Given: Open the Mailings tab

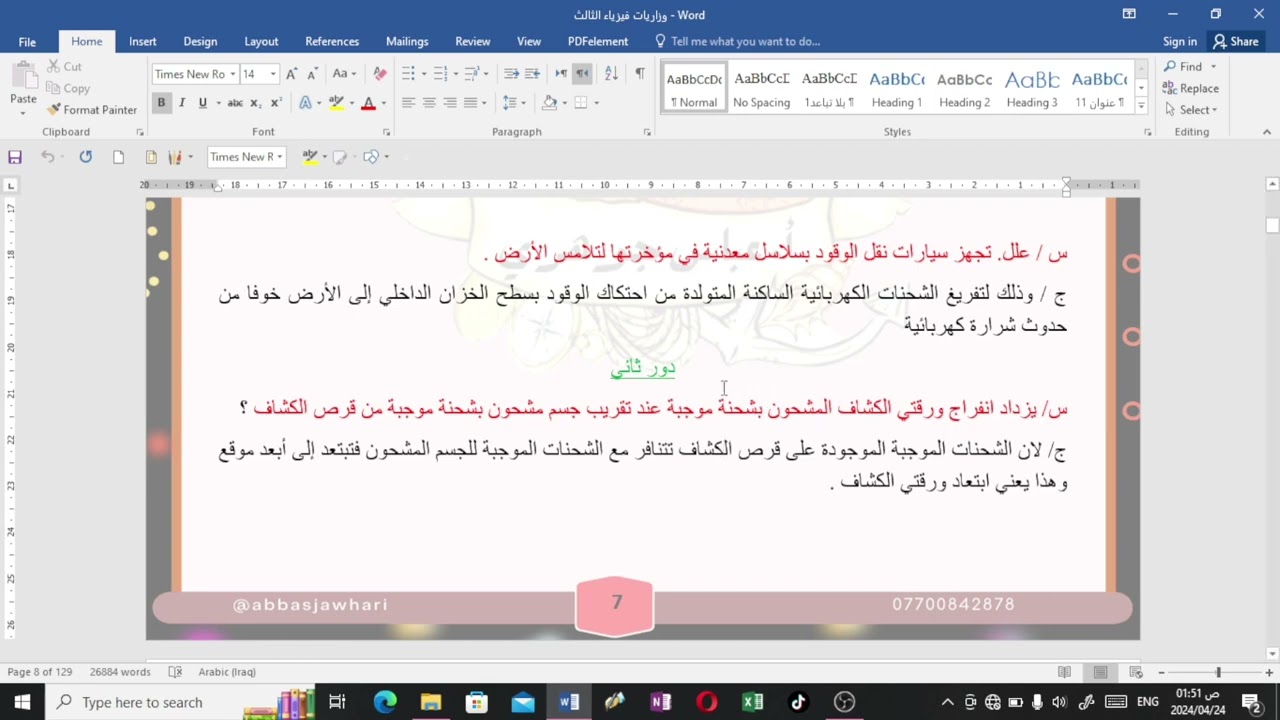Looking at the screenshot, I should (x=407, y=42).
